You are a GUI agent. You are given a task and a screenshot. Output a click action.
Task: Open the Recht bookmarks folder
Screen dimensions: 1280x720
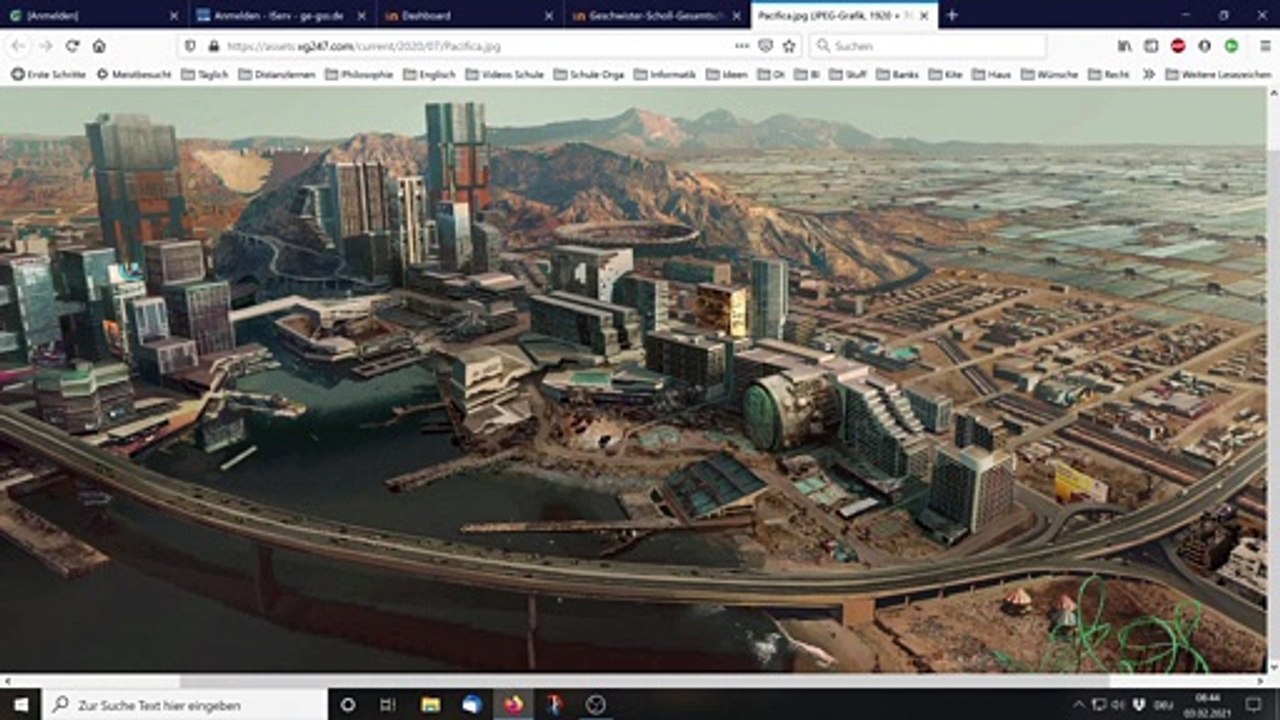point(1109,74)
